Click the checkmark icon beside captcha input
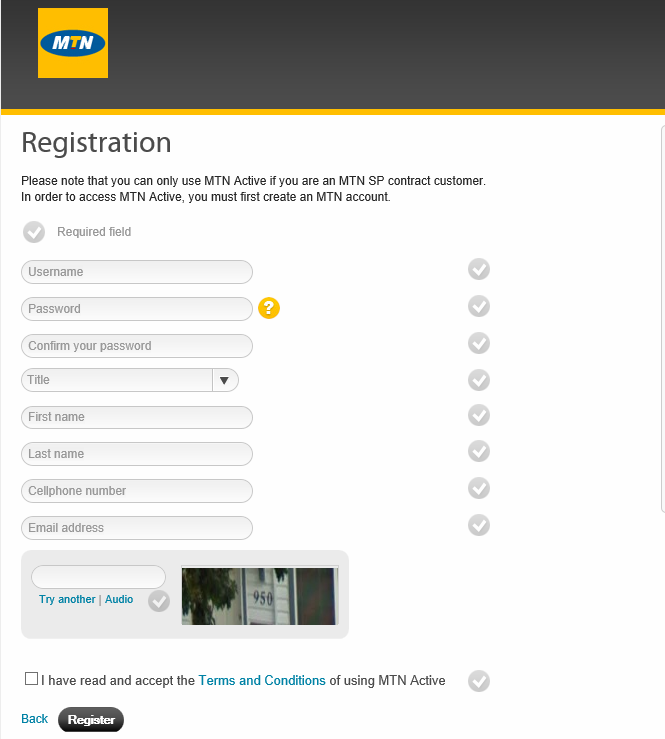665x739 pixels. (x=158, y=601)
